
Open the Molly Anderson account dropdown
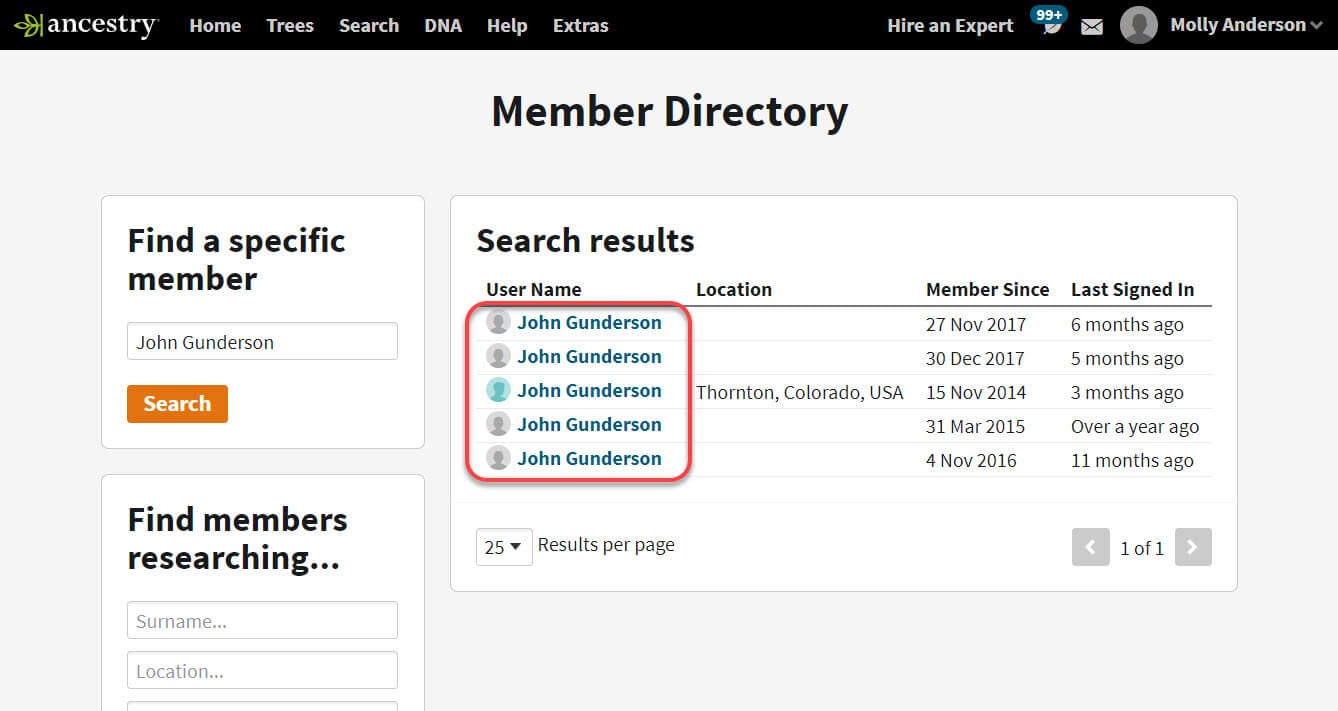tap(1246, 25)
